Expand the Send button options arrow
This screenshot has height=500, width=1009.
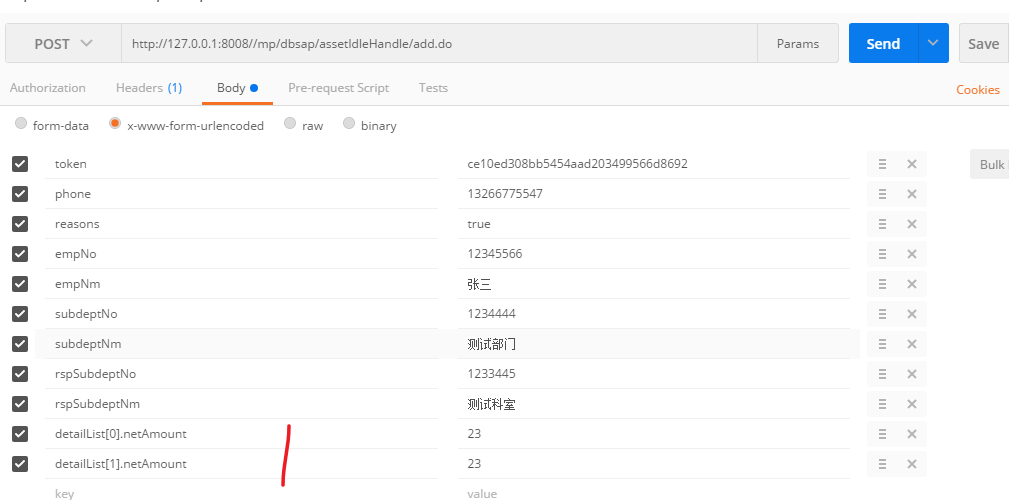pos(933,43)
